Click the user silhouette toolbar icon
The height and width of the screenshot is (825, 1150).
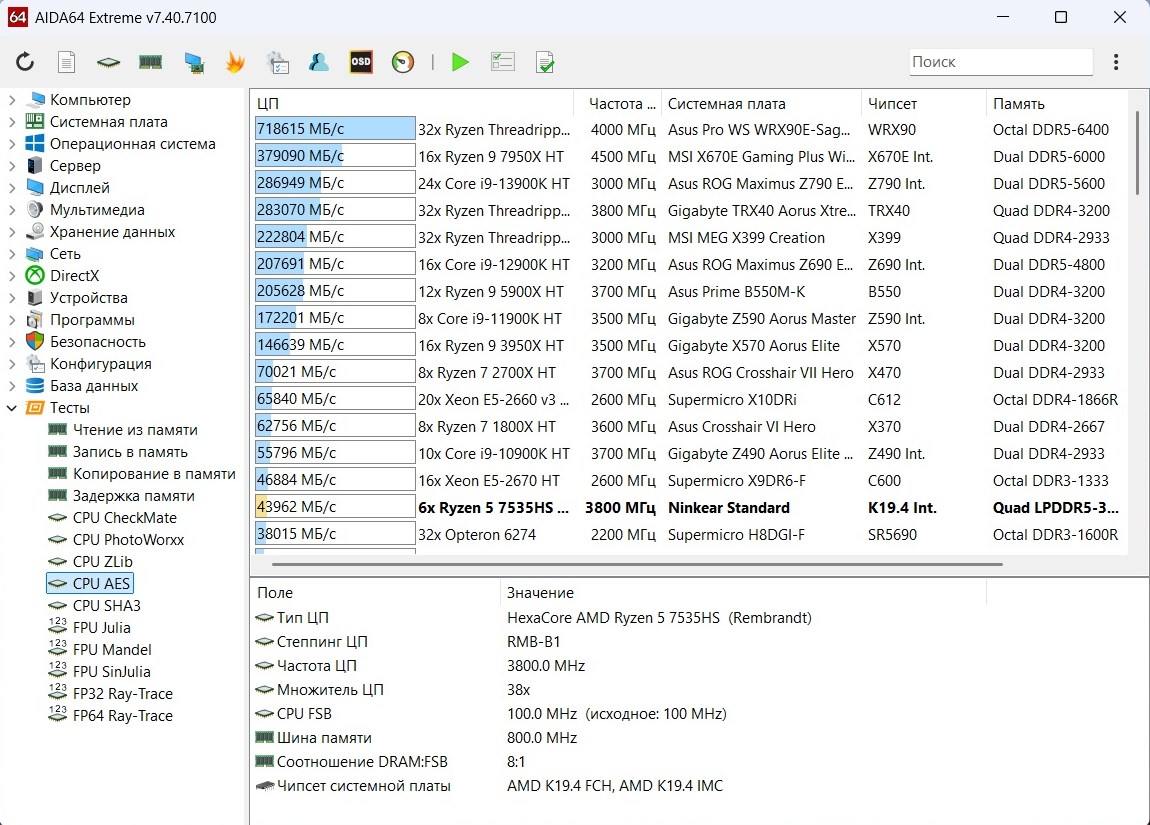[x=319, y=62]
